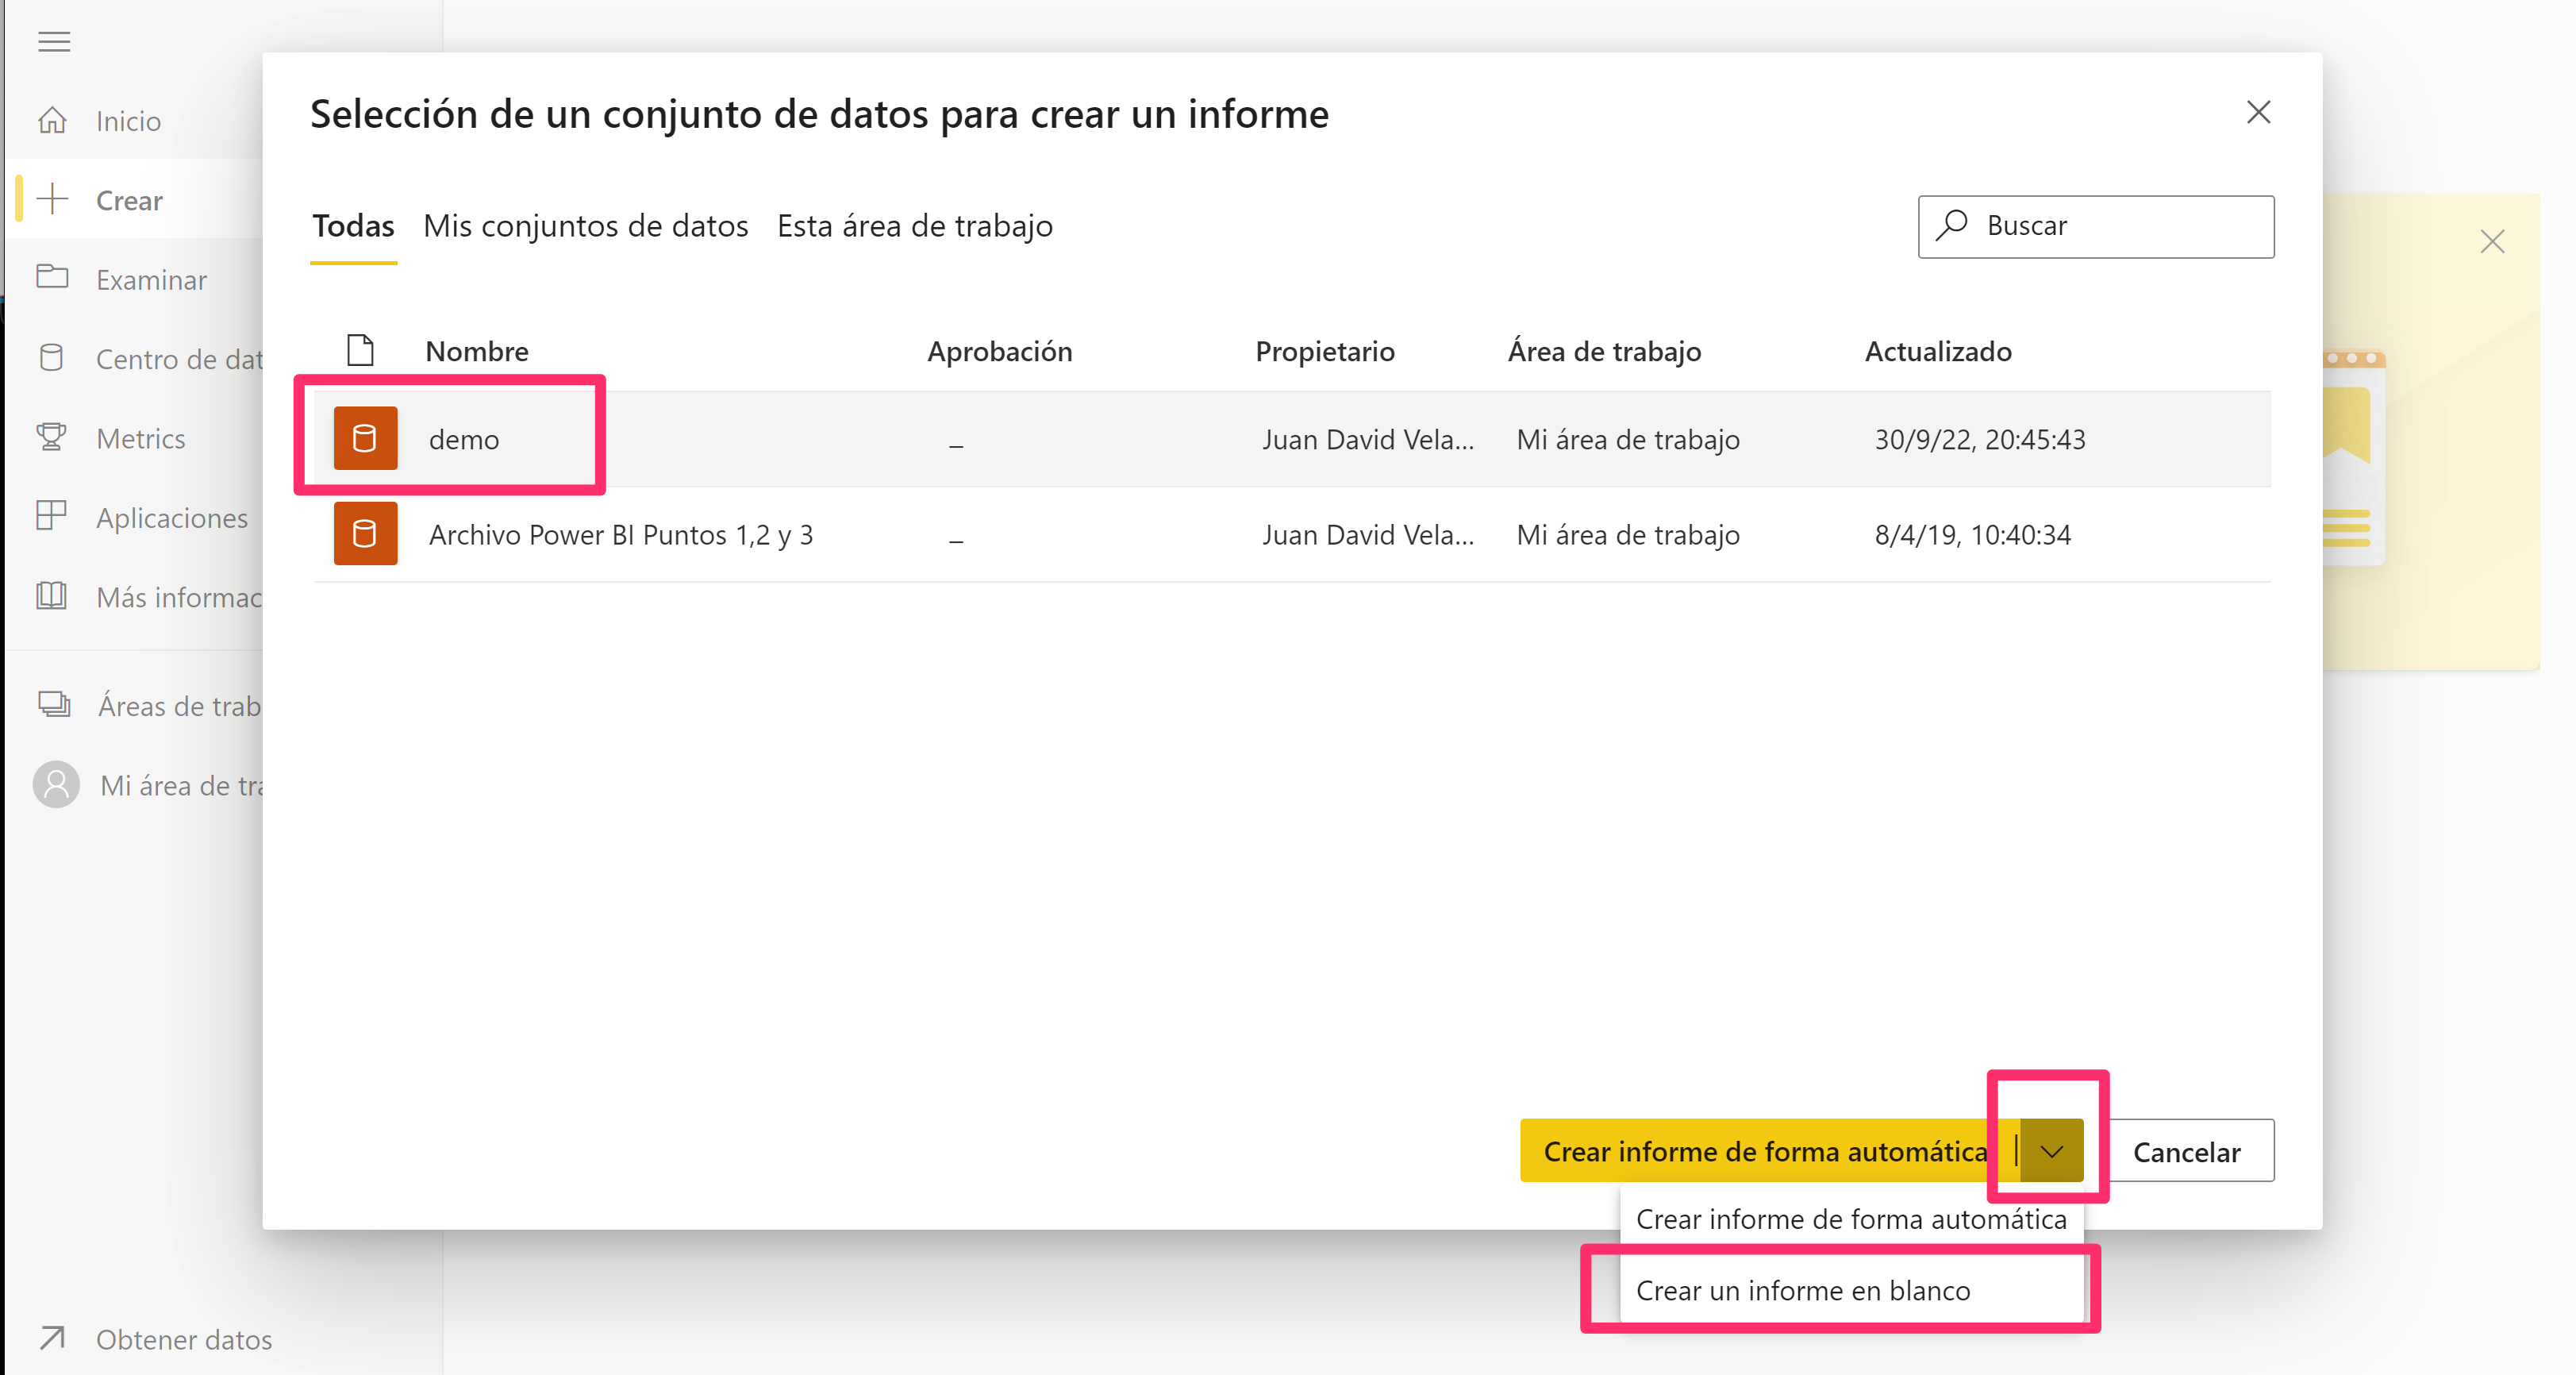
Task: Click Mi área de trabajo in Archivo row
Action: 1627,535
